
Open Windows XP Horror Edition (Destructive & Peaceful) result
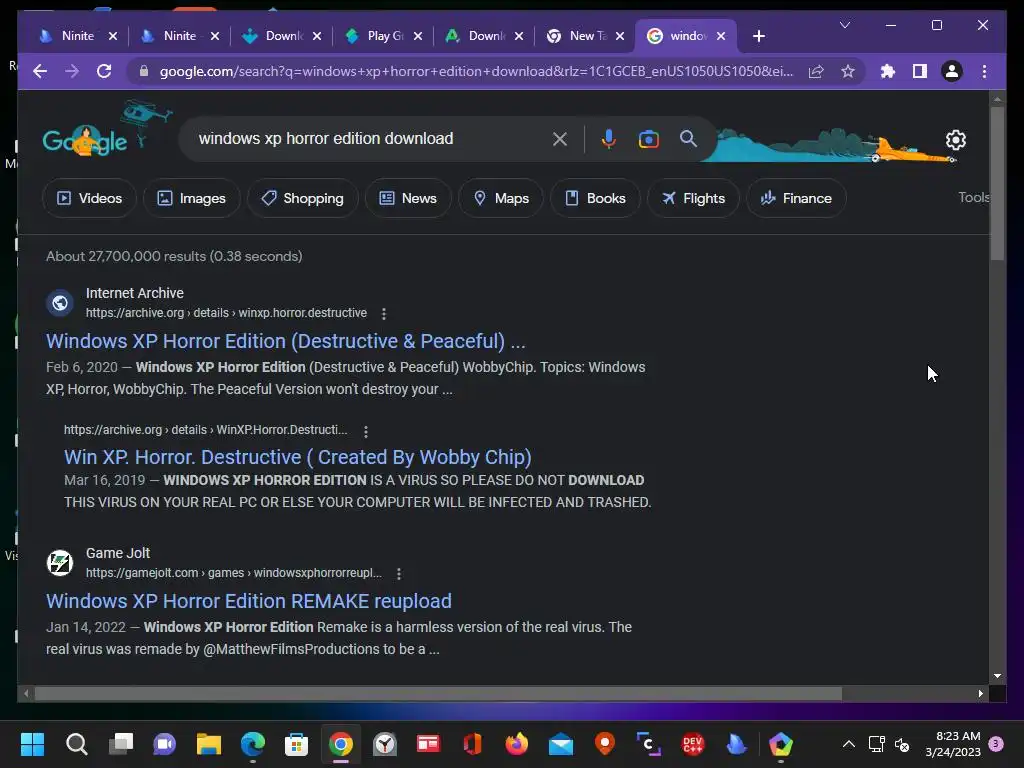click(x=285, y=341)
